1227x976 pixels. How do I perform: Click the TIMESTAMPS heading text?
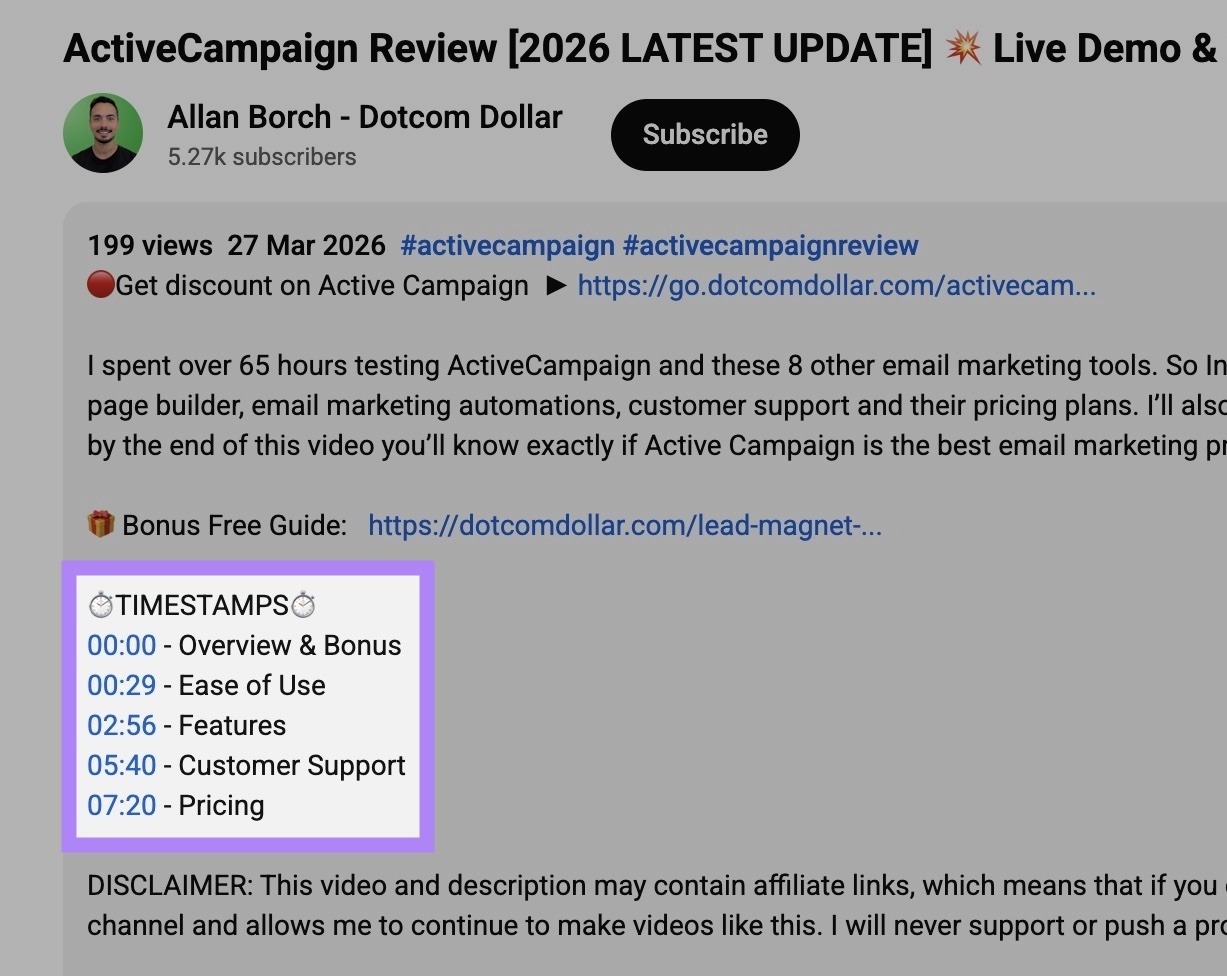pos(202,605)
